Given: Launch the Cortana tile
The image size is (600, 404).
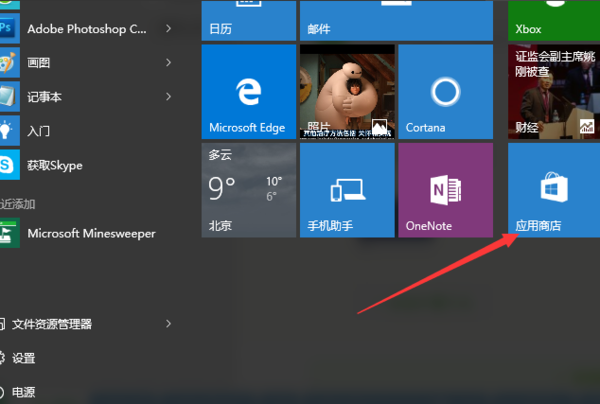Looking at the screenshot, I should pyautogui.click(x=444, y=92).
